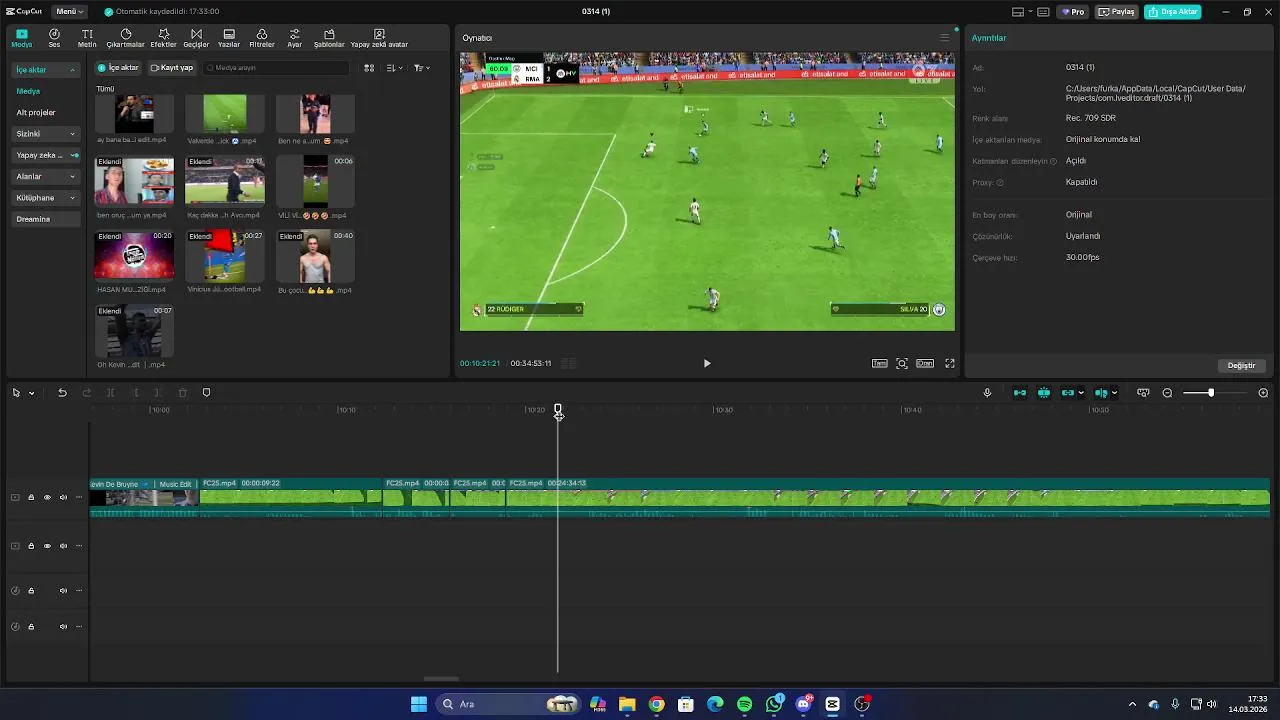
Task: Click the playhead marker on timeline ruler
Action: pyautogui.click(x=558, y=411)
